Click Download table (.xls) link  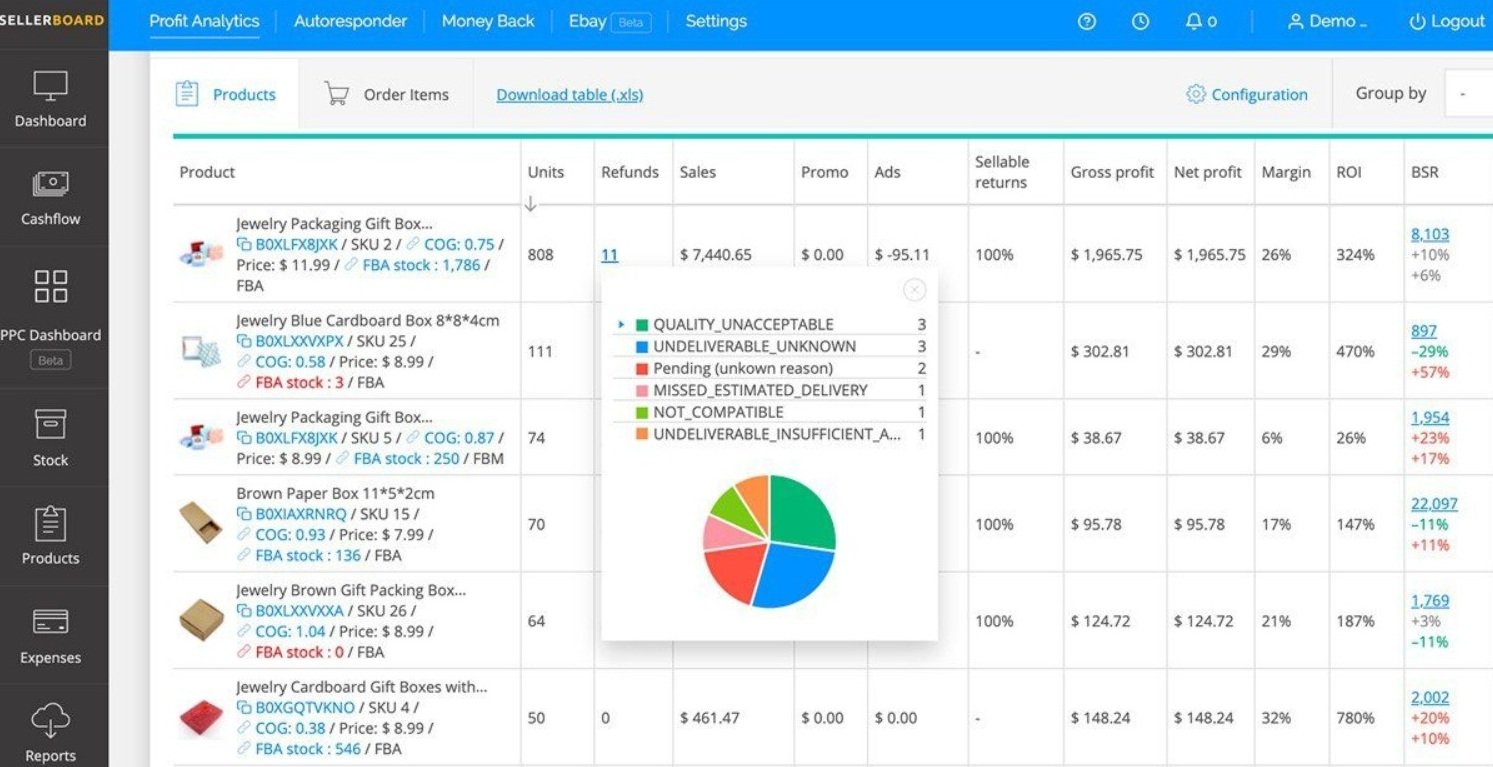[570, 95]
